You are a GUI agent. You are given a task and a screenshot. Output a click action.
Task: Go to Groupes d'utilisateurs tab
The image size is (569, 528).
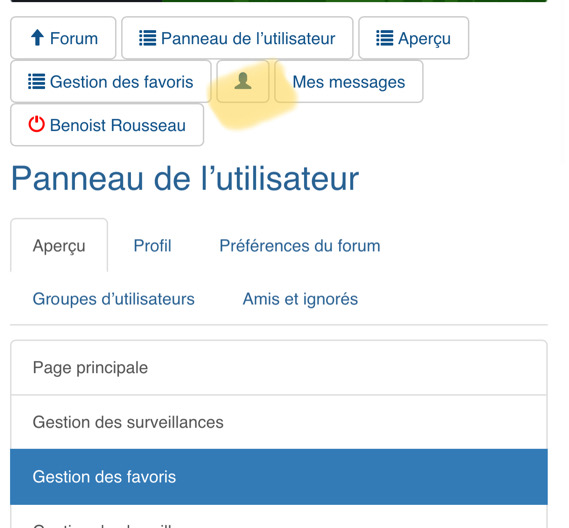[x=114, y=299]
